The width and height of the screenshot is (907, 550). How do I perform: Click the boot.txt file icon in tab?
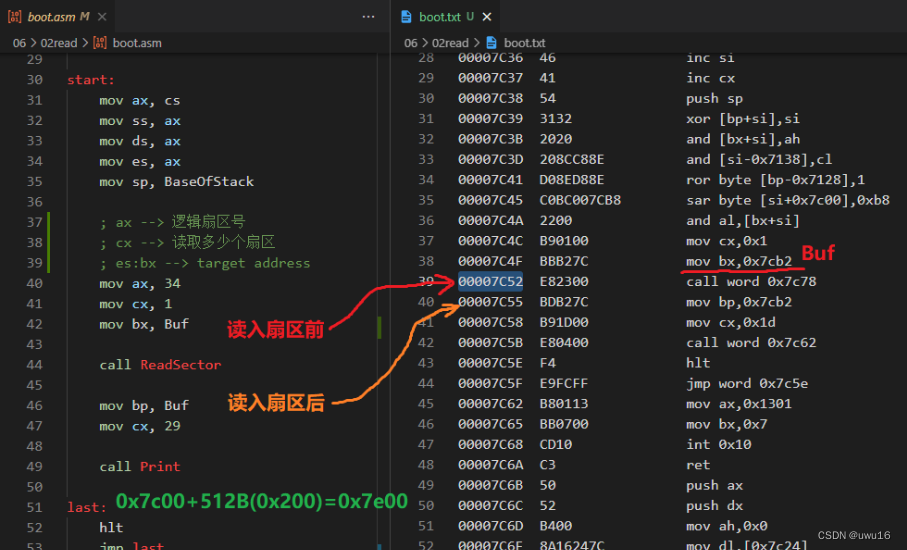(x=406, y=17)
